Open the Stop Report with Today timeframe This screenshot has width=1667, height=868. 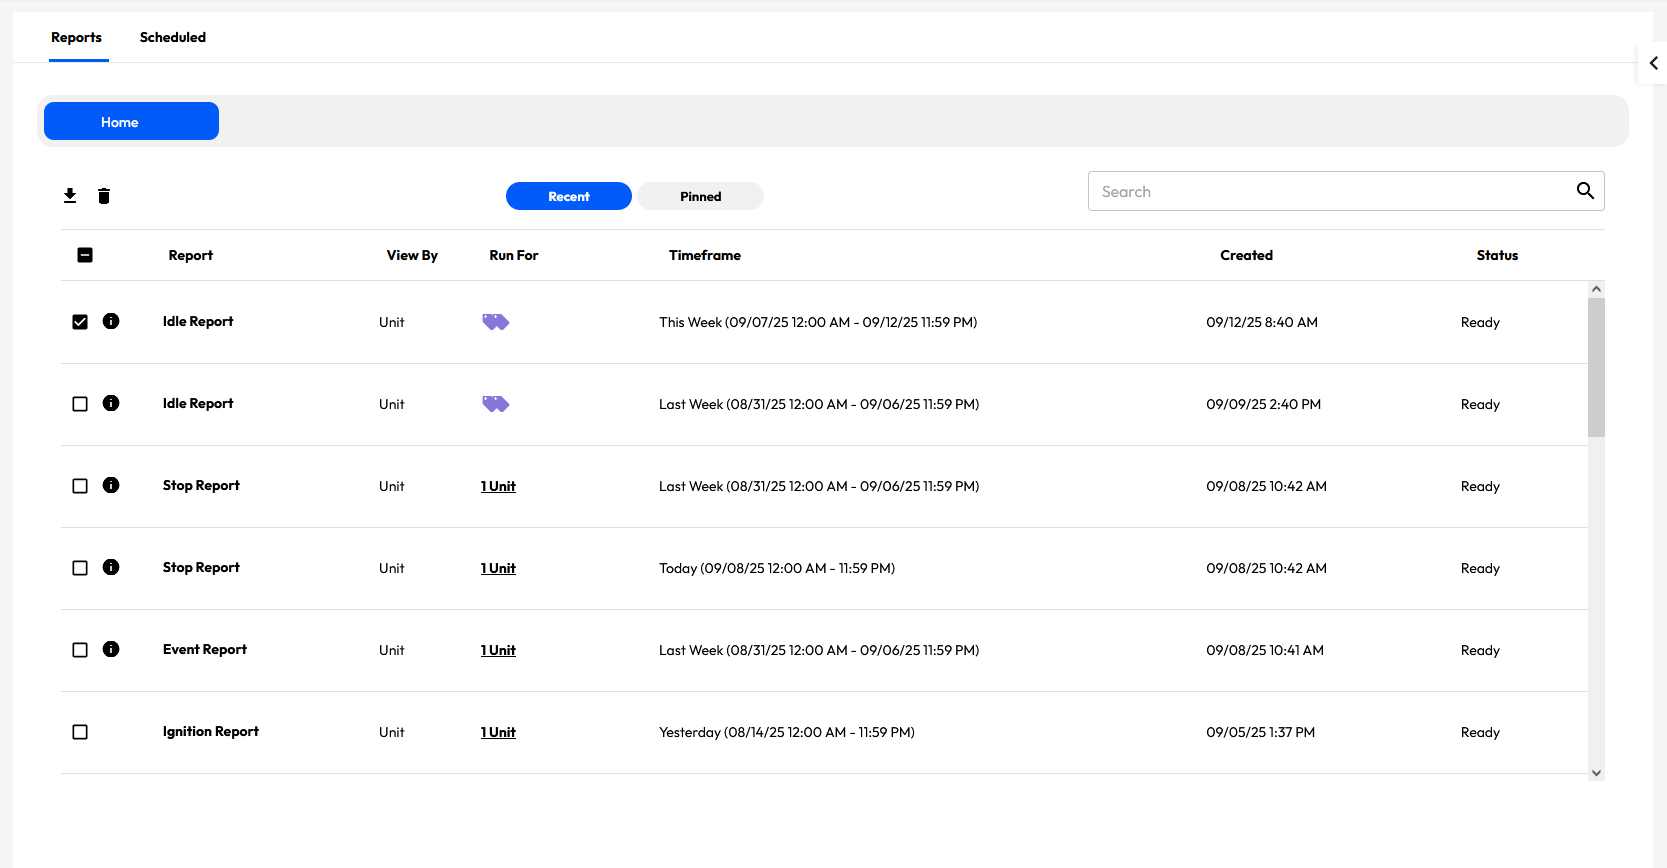click(x=201, y=567)
